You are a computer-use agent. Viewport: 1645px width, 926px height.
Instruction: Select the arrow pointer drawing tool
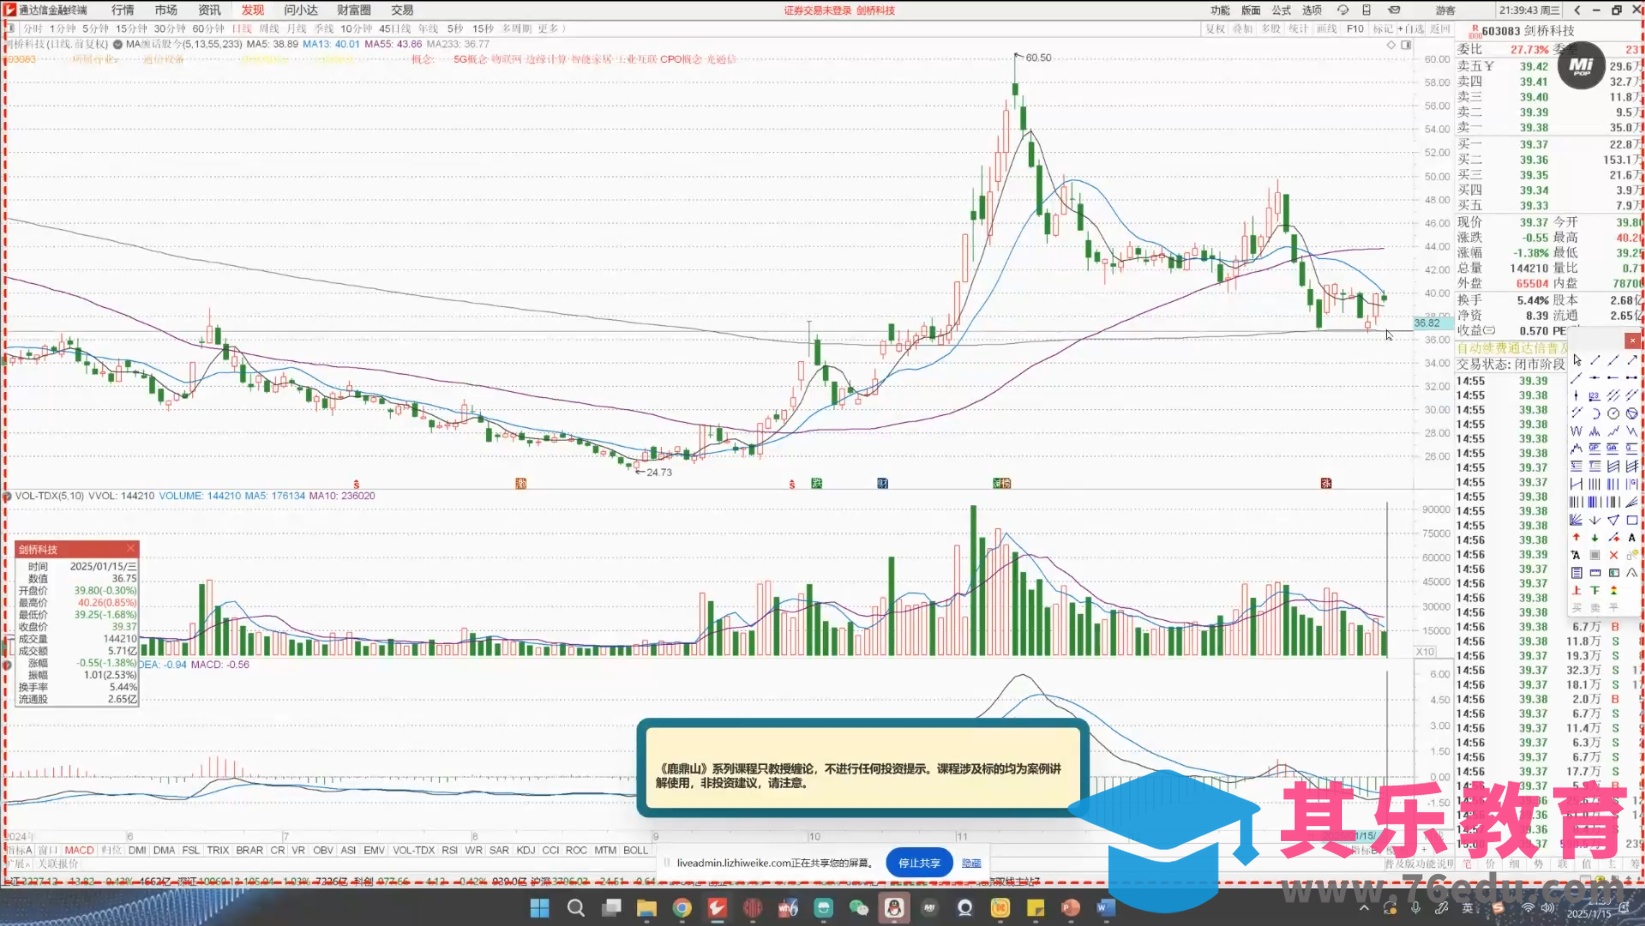pyautogui.click(x=1577, y=360)
